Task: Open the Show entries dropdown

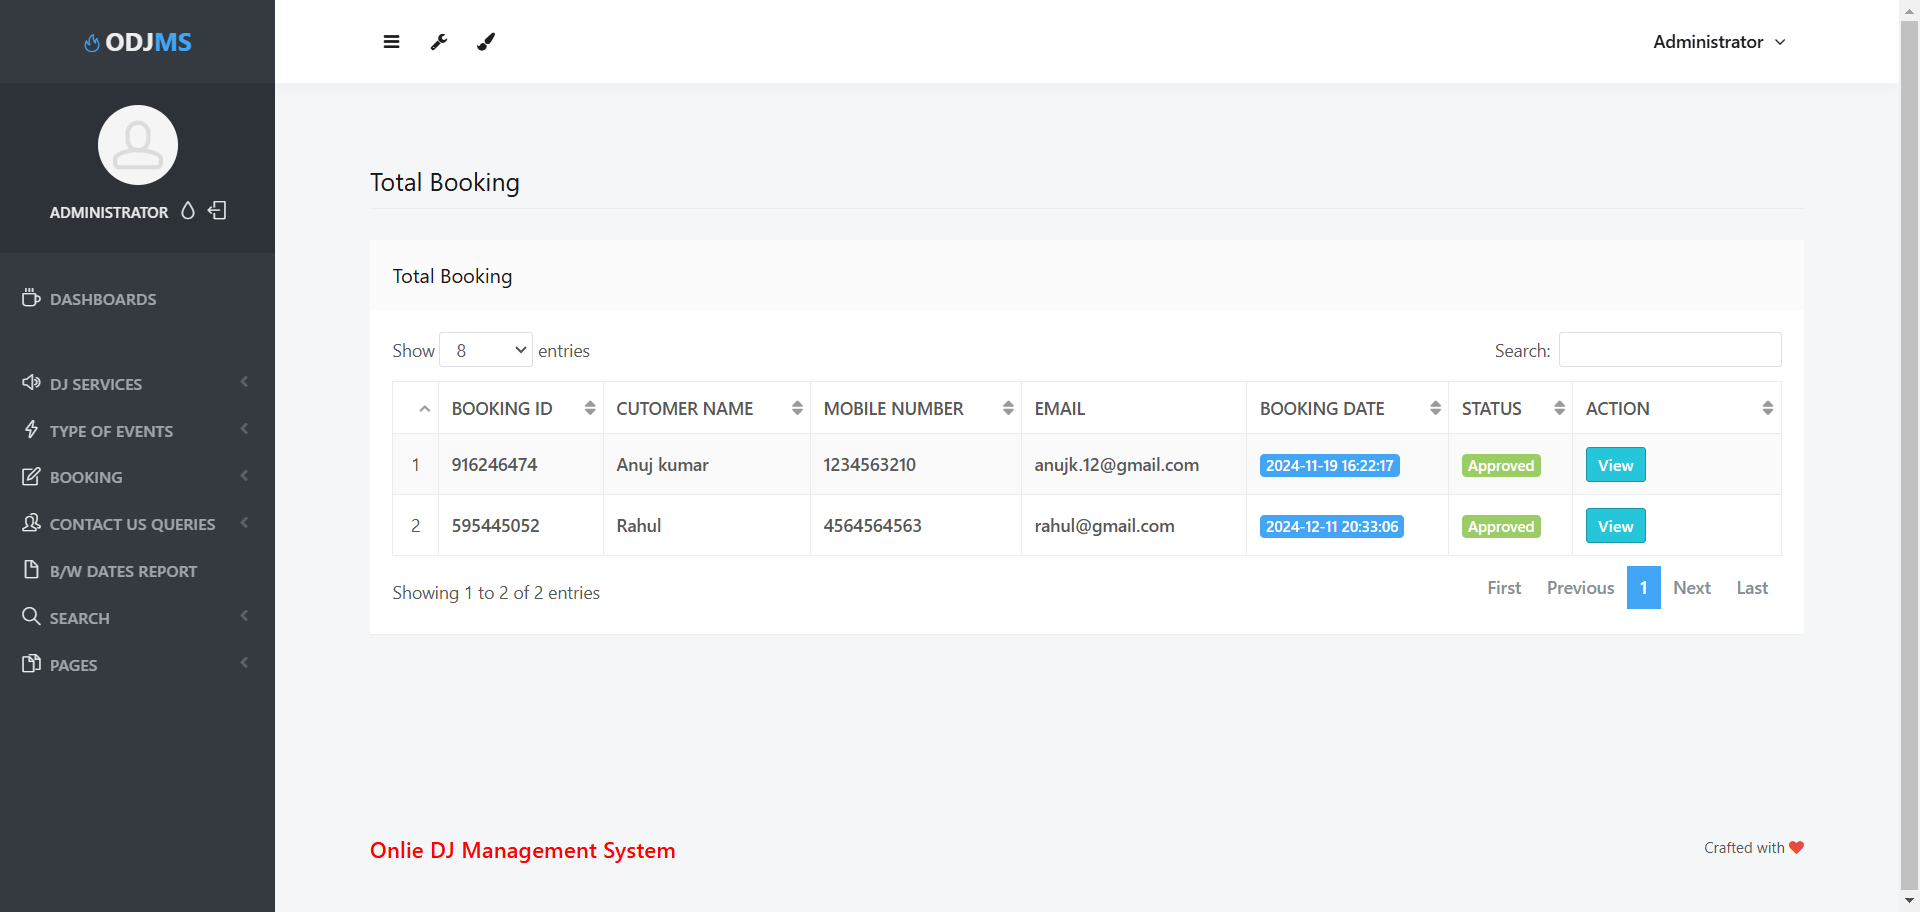Action: pos(486,349)
